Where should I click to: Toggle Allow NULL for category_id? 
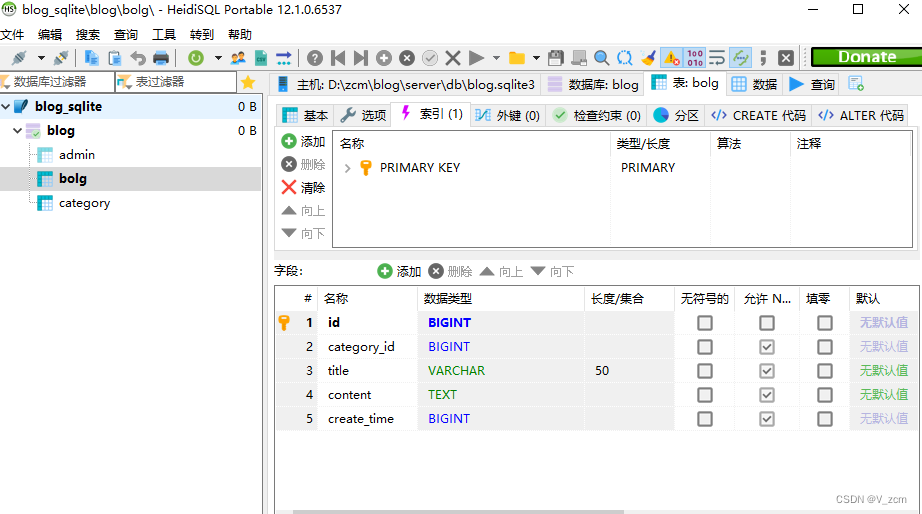click(767, 347)
